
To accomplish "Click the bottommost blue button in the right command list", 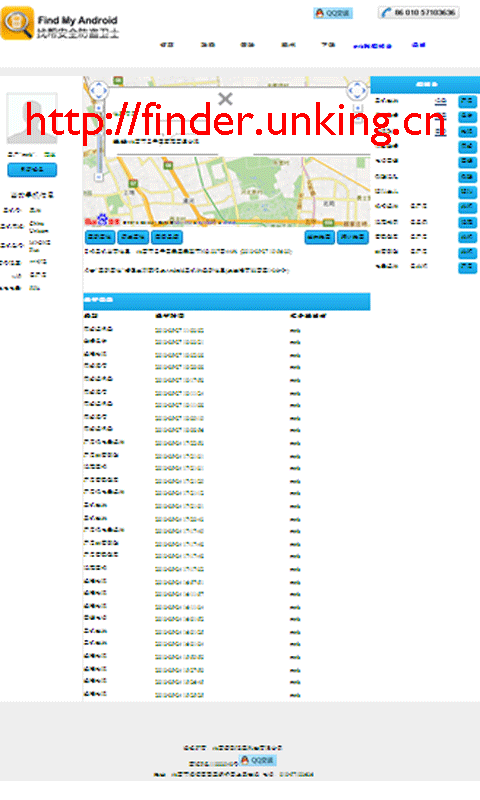I will click(467, 267).
